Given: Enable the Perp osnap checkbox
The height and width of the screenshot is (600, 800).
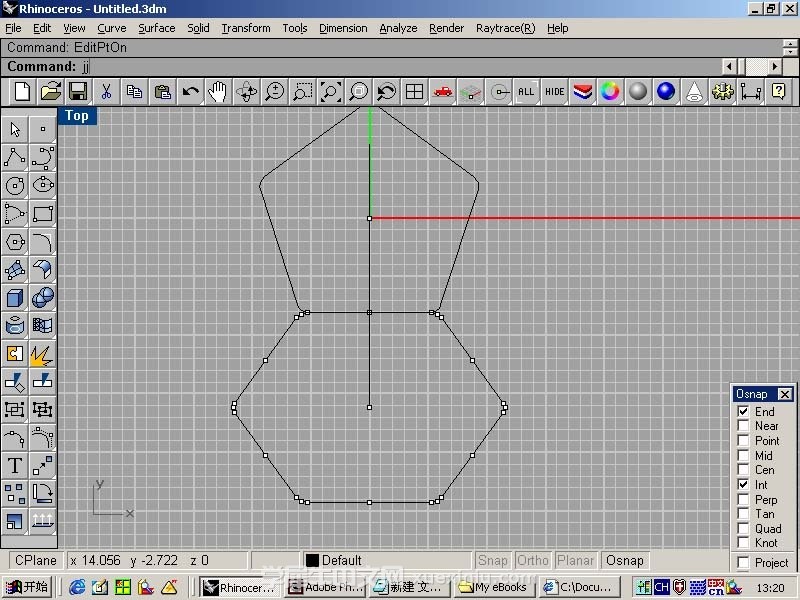Looking at the screenshot, I should (743, 499).
